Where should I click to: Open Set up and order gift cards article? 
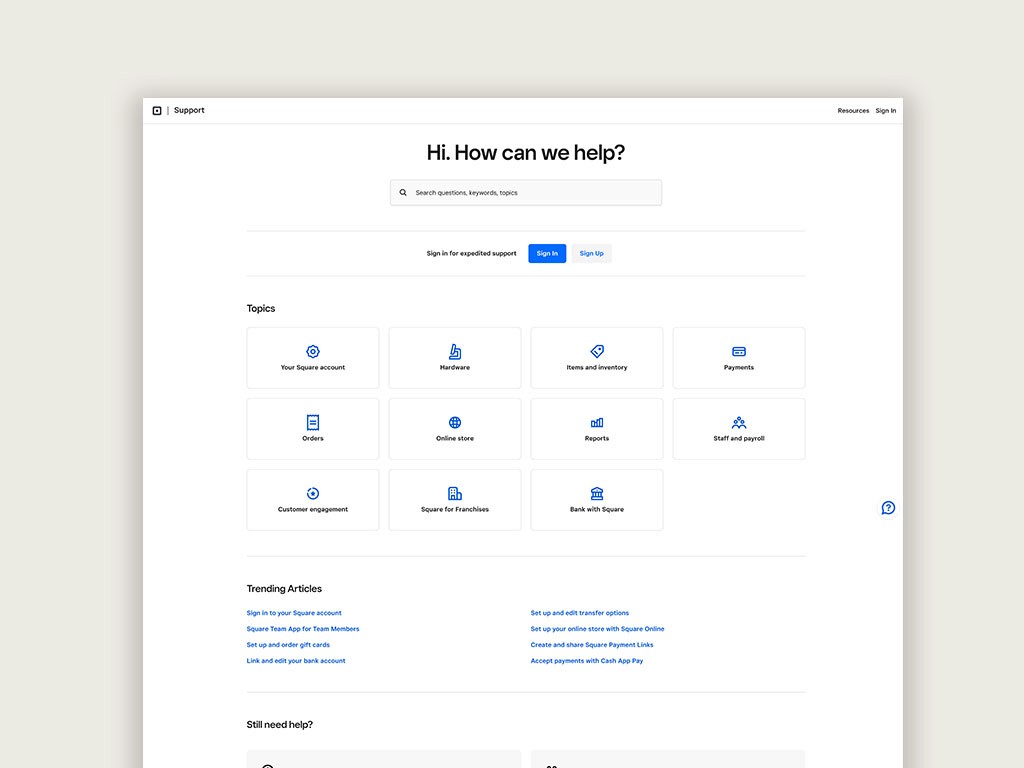coord(288,645)
